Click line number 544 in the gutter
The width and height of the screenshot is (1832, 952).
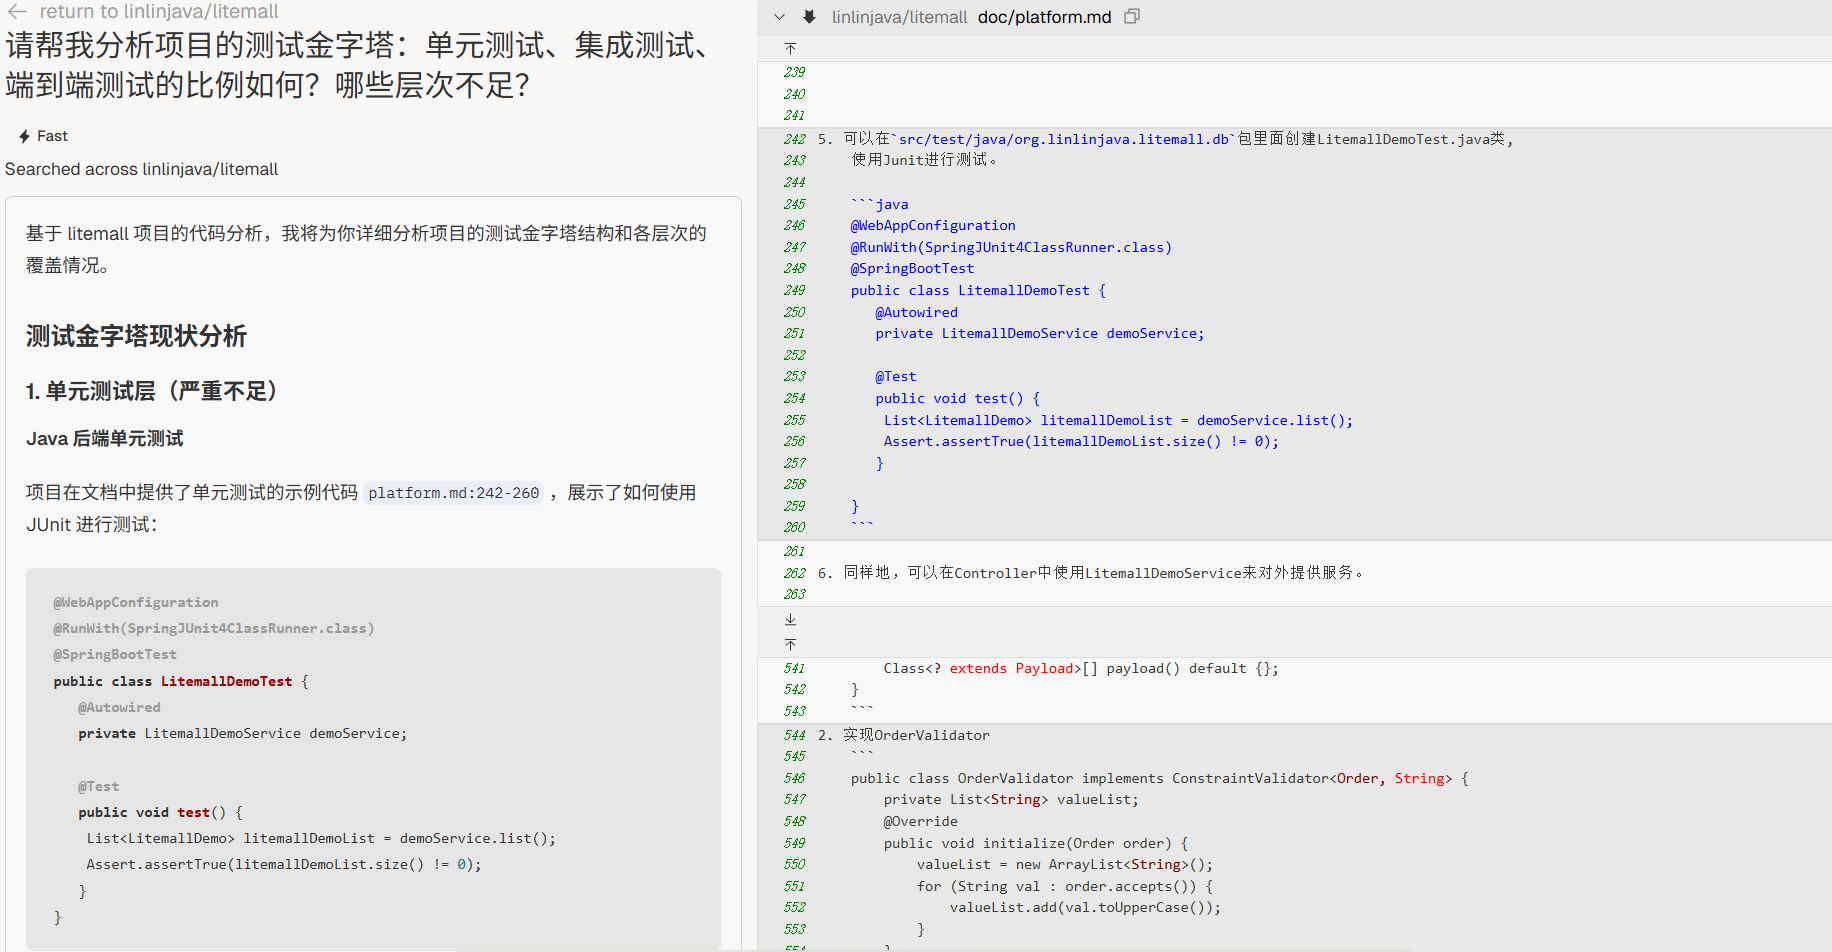pos(794,735)
